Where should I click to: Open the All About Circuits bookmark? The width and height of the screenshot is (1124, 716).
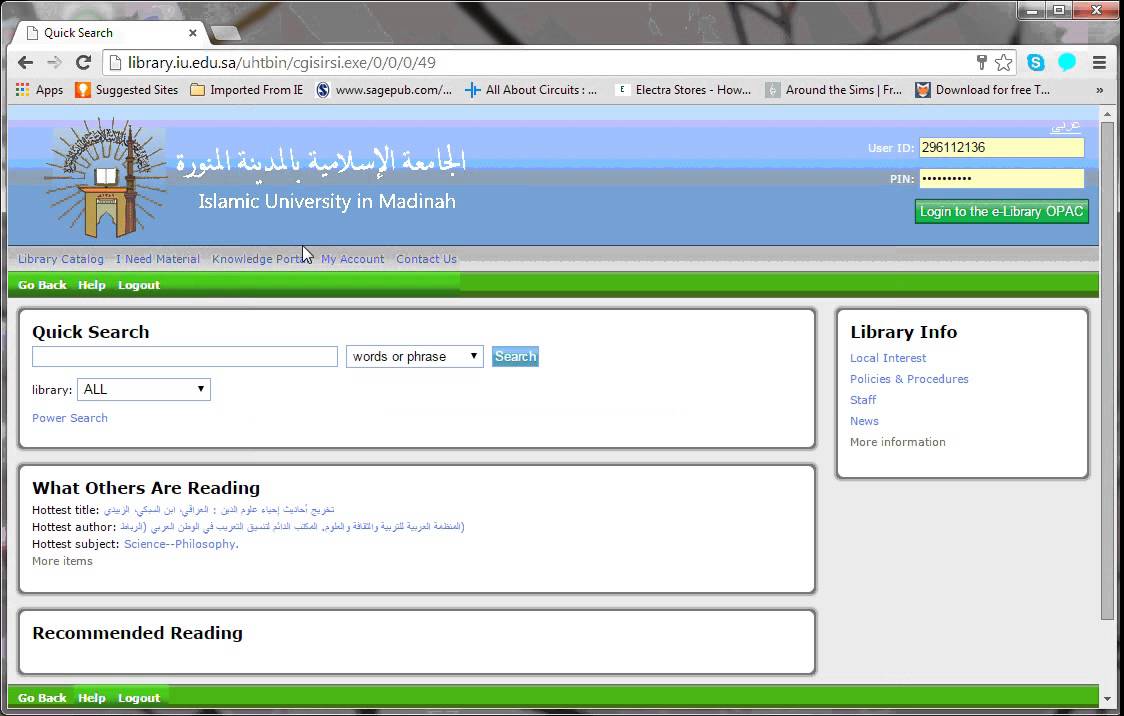click(x=531, y=90)
